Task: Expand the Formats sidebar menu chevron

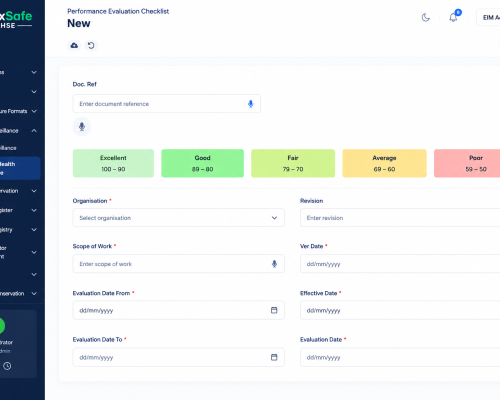Action: (x=34, y=111)
